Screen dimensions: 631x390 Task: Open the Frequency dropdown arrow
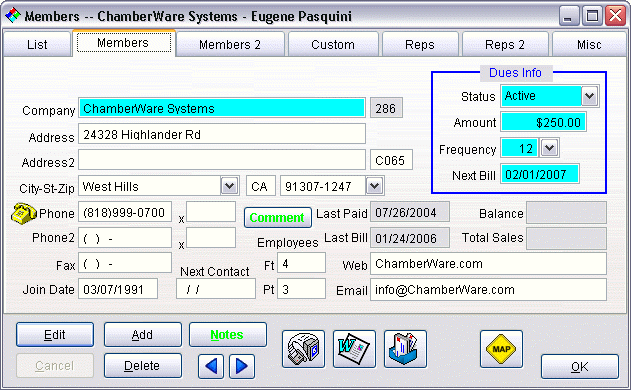coord(549,148)
